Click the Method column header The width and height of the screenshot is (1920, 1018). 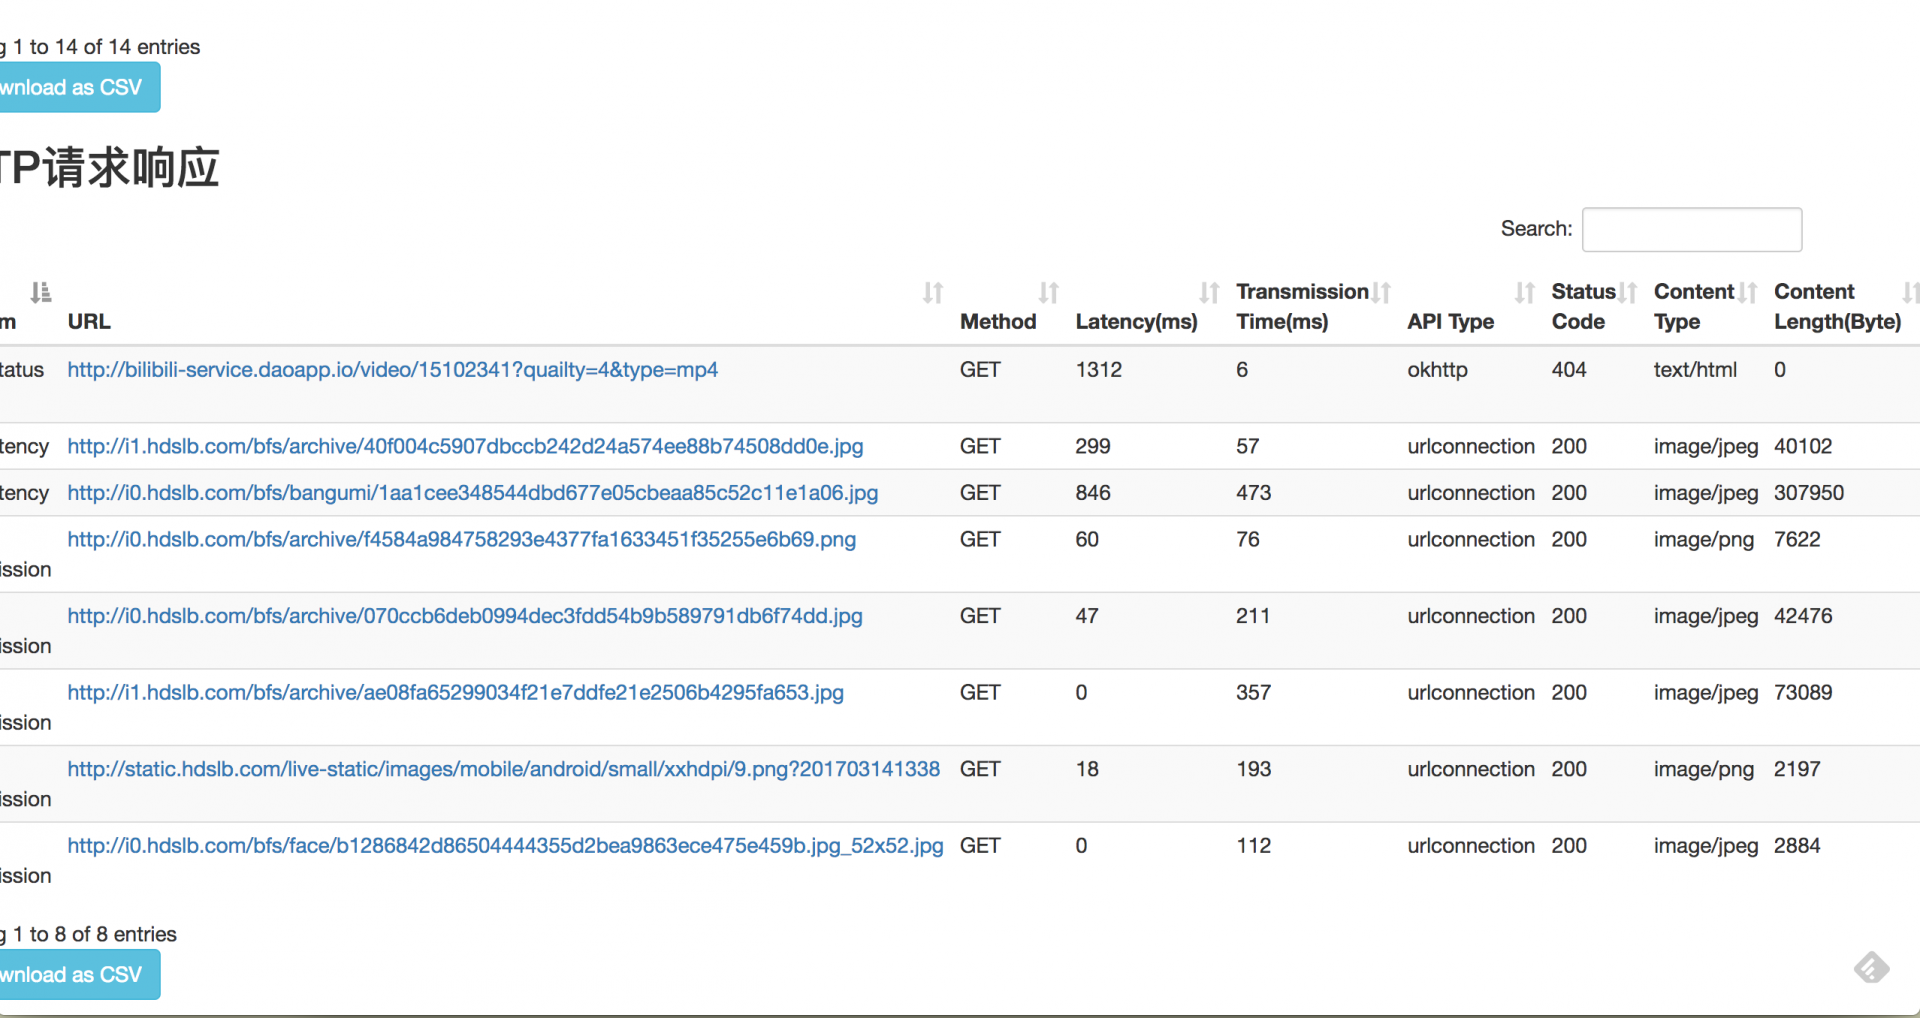(x=998, y=322)
